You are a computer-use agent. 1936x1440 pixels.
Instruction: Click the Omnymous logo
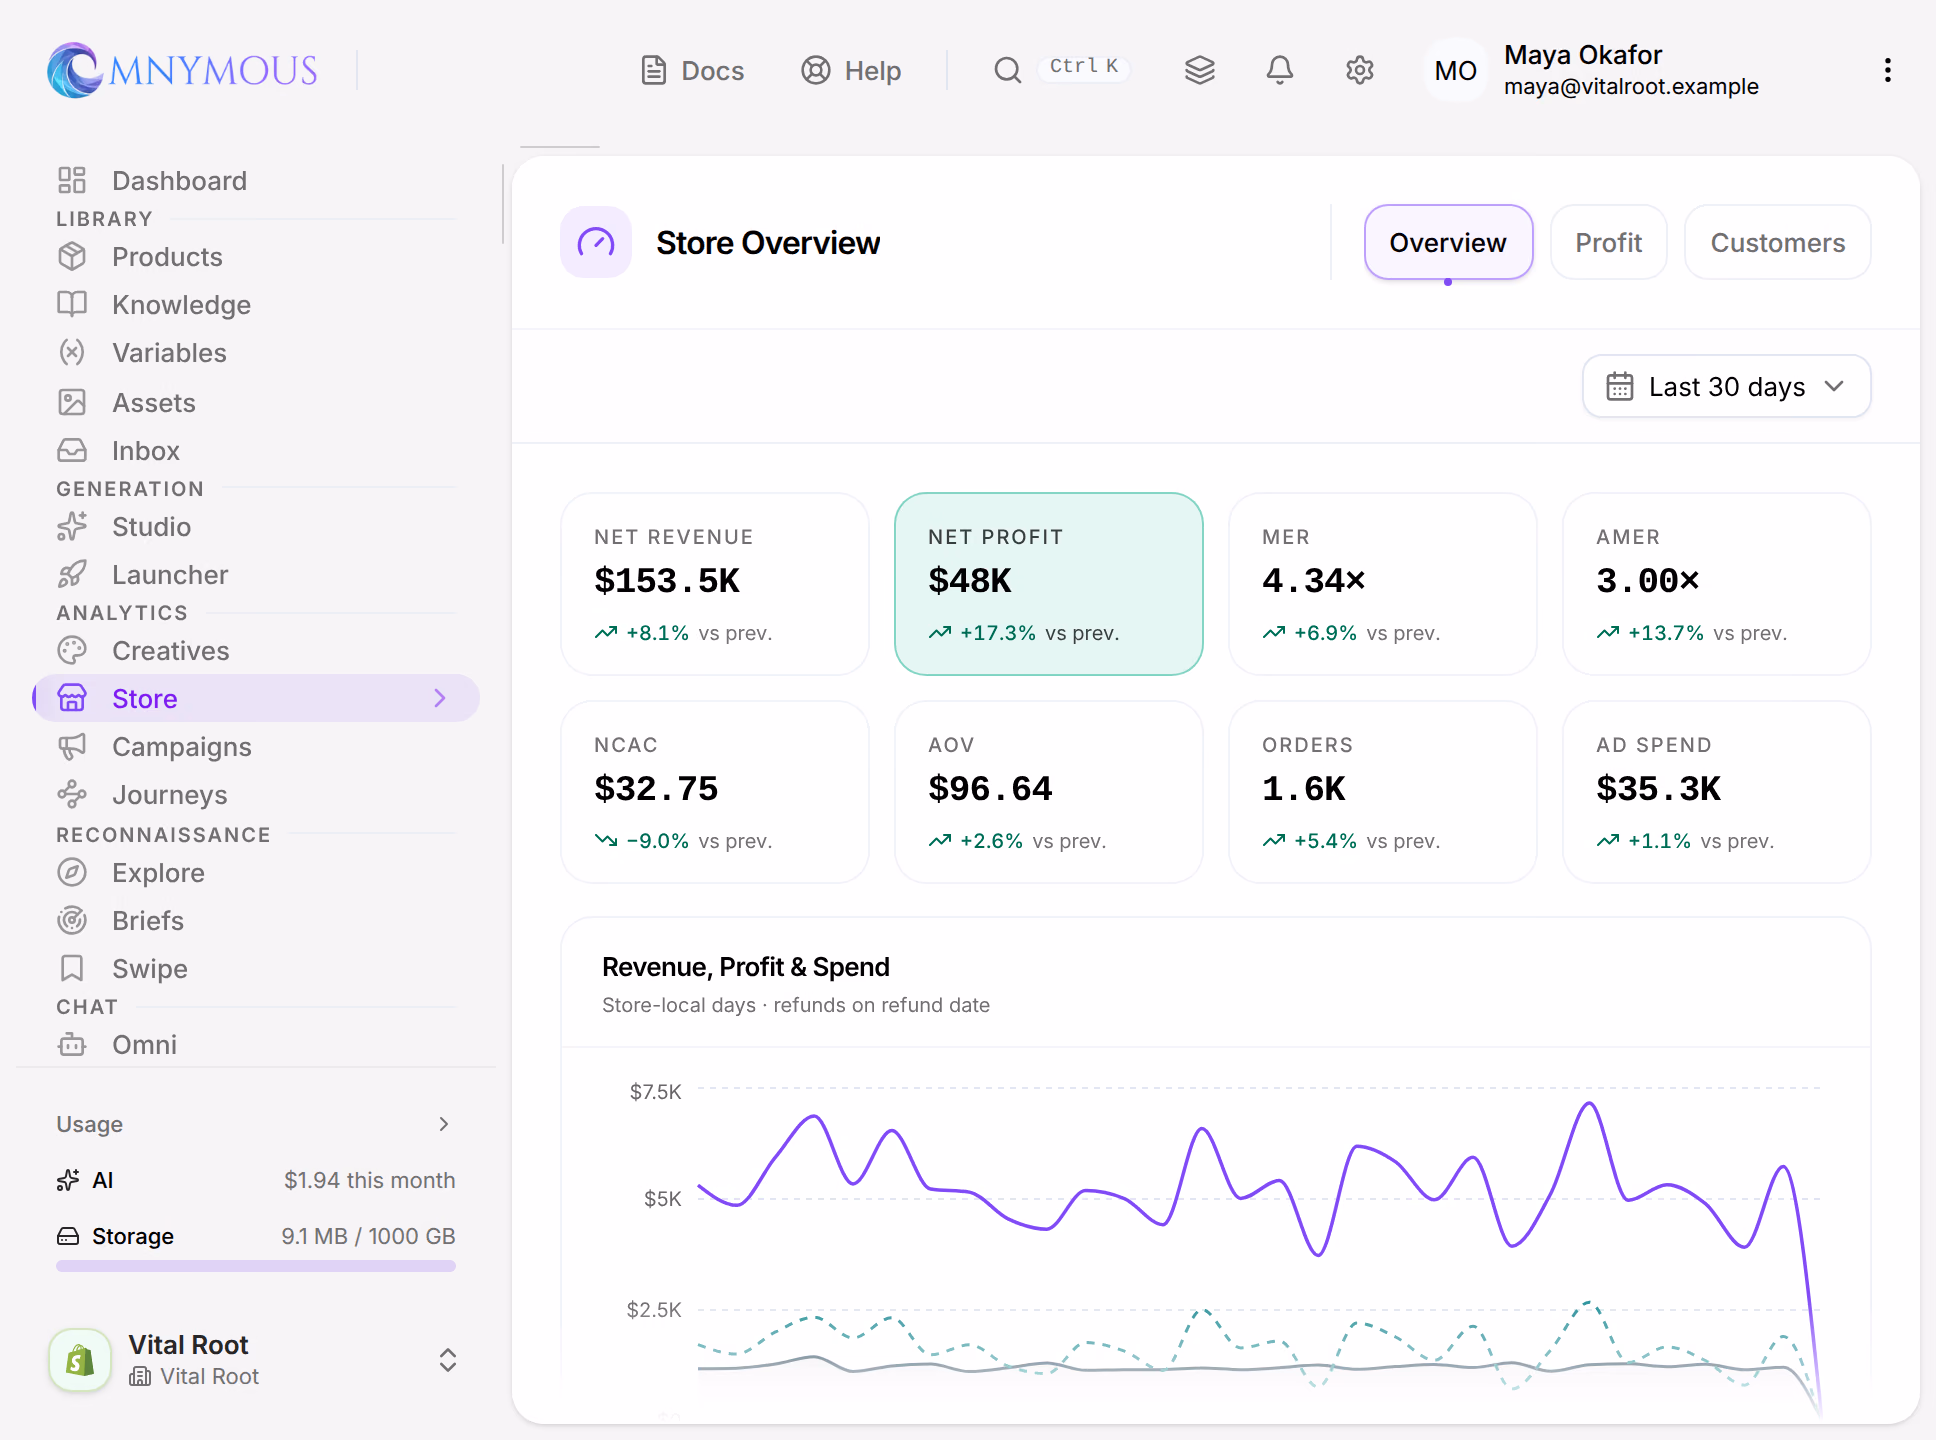pos(182,70)
